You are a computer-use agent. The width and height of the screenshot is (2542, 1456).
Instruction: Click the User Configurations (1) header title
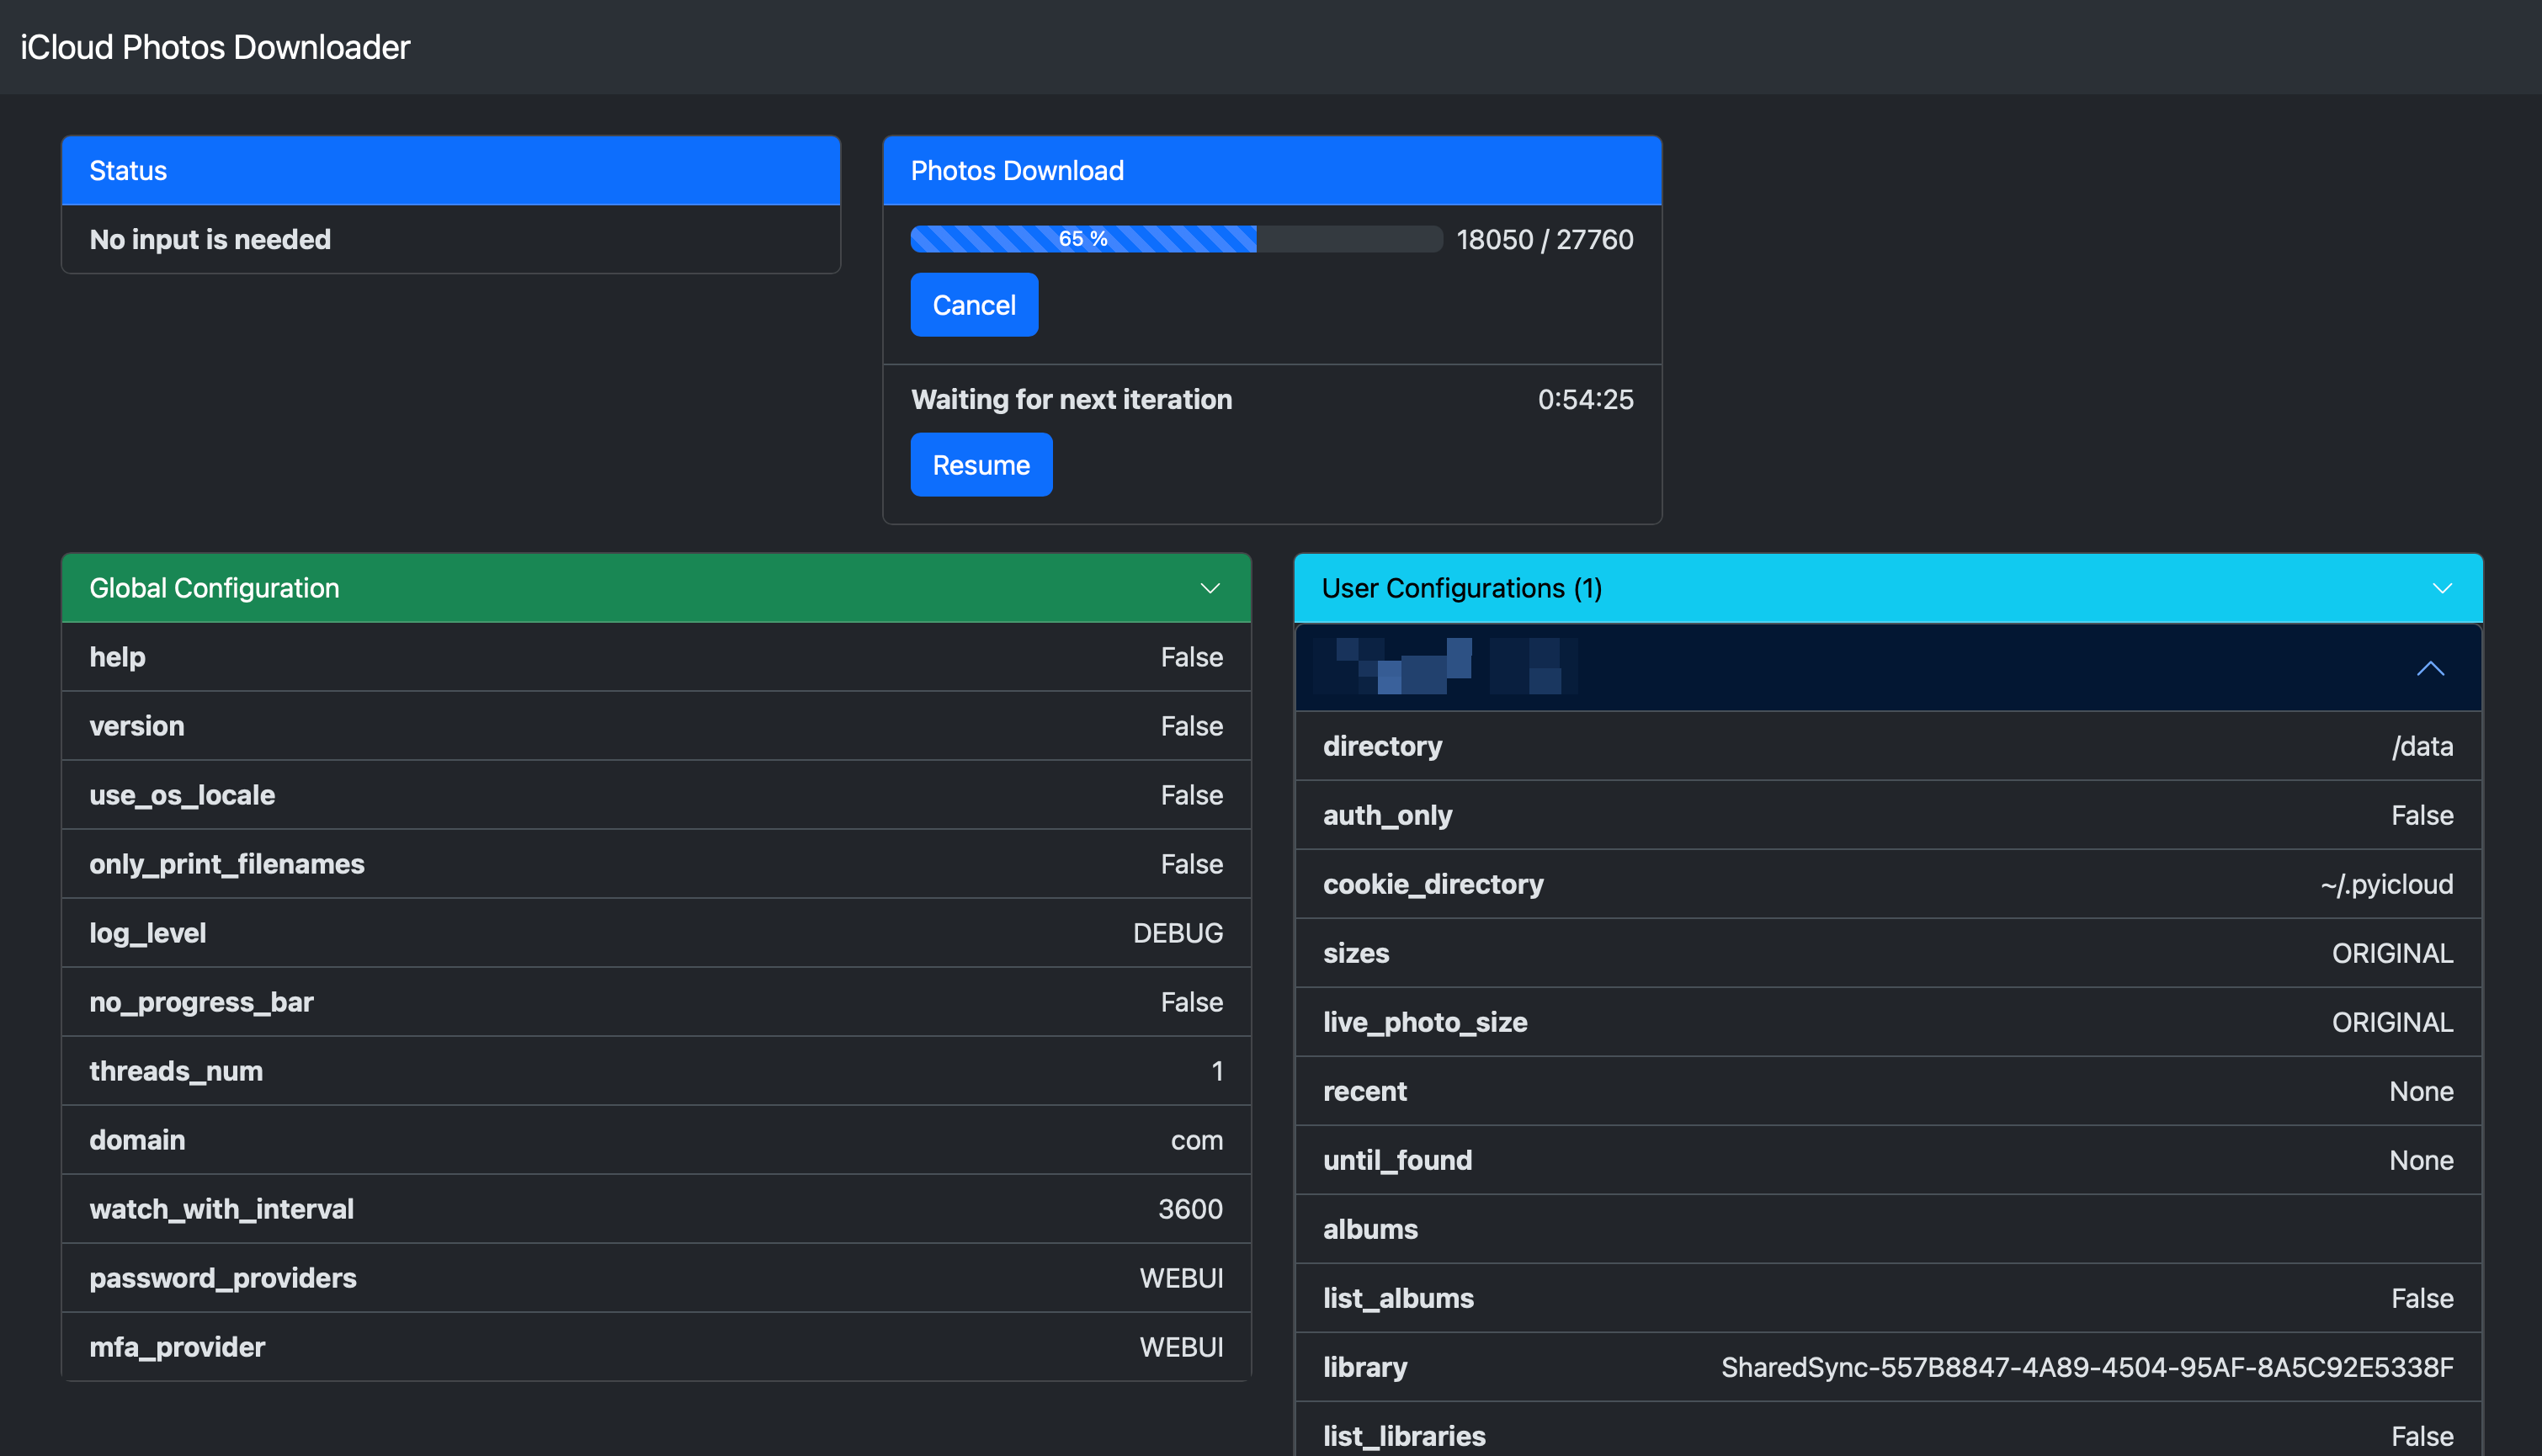(1461, 588)
